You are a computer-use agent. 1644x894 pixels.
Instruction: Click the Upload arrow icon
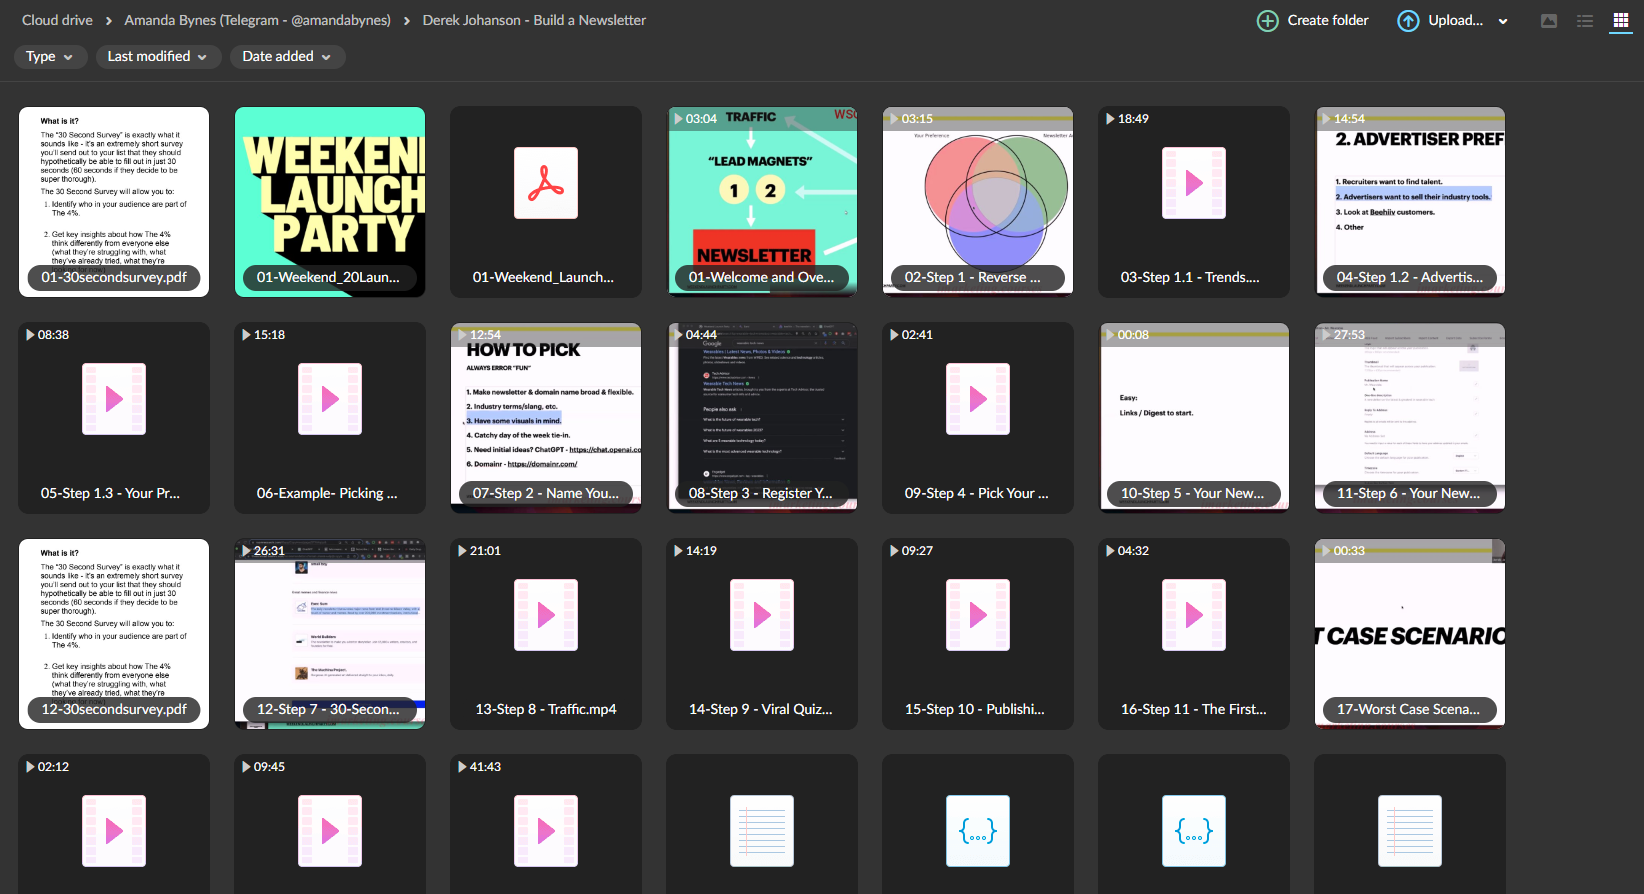tap(1408, 21)
